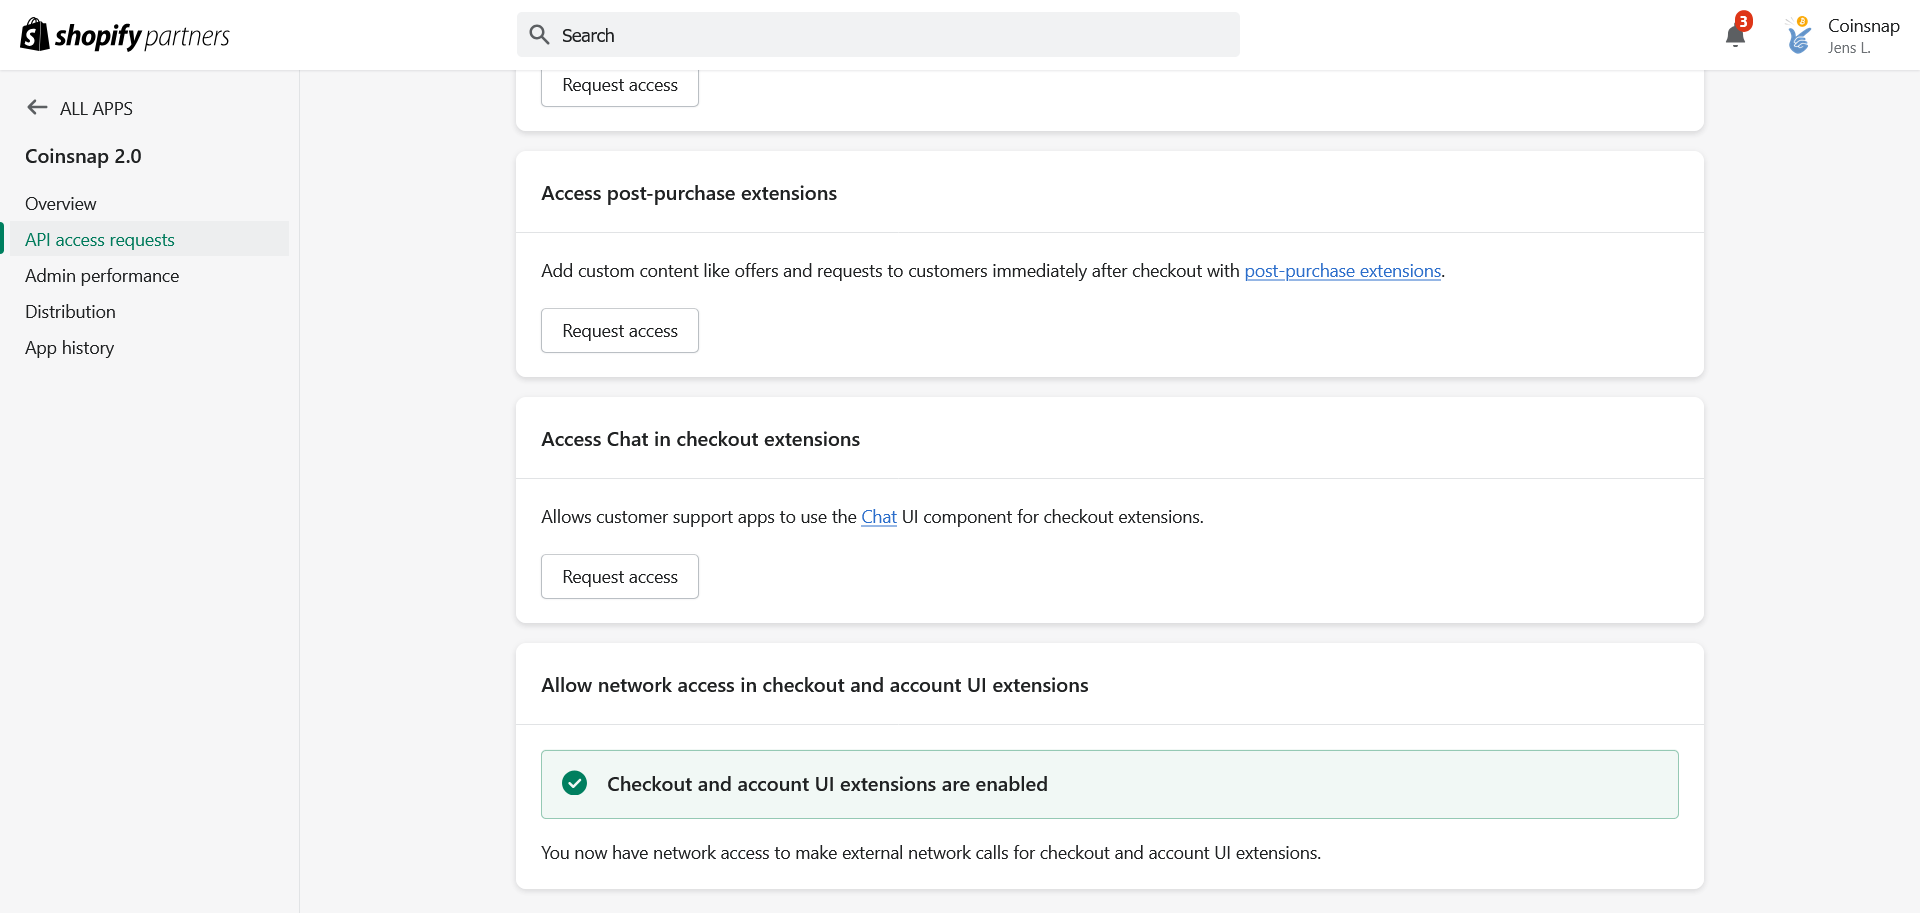The height and width of the screenshot is (913, 1920).
Task: View App history from the sidebar
Action: click(69, 348)
